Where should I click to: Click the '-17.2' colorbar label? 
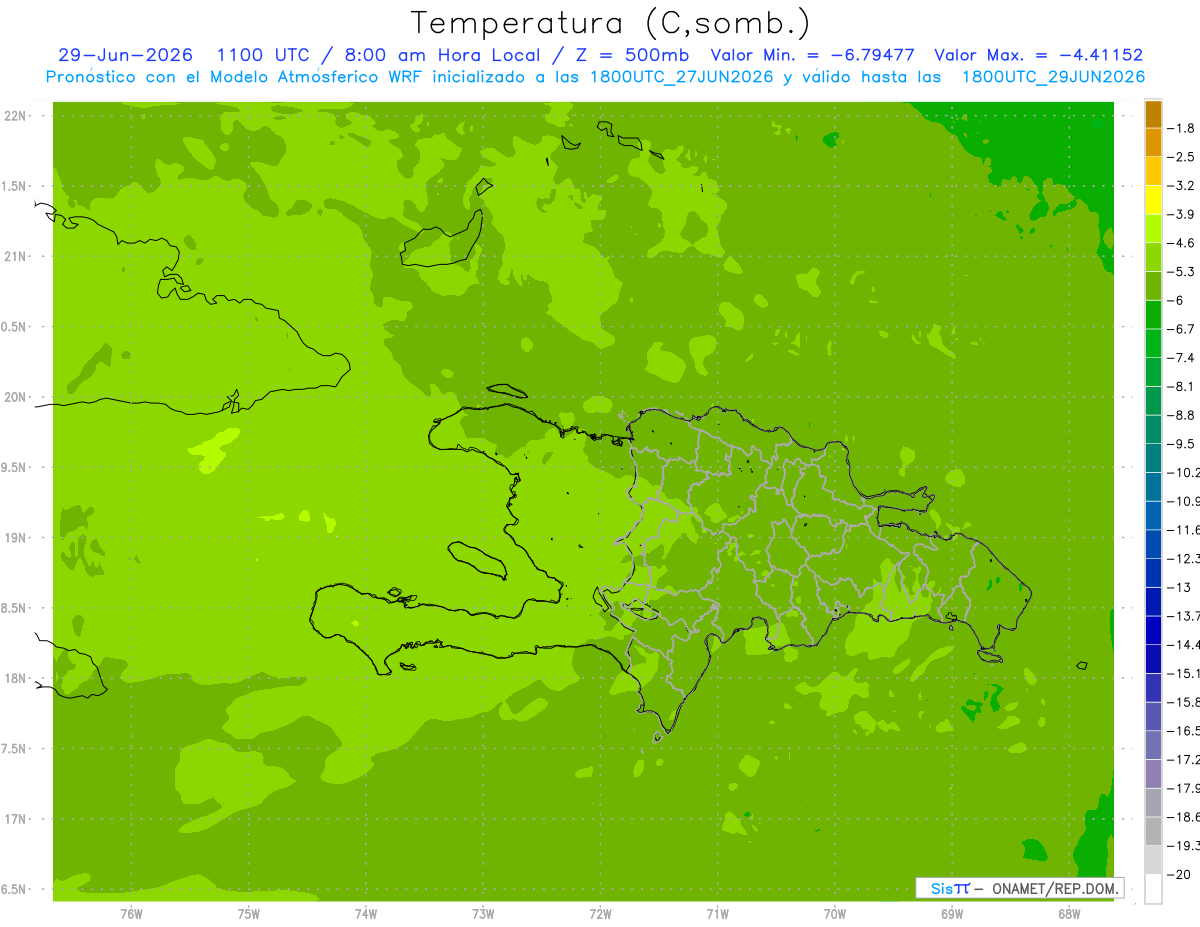[x=1184, y=759]
